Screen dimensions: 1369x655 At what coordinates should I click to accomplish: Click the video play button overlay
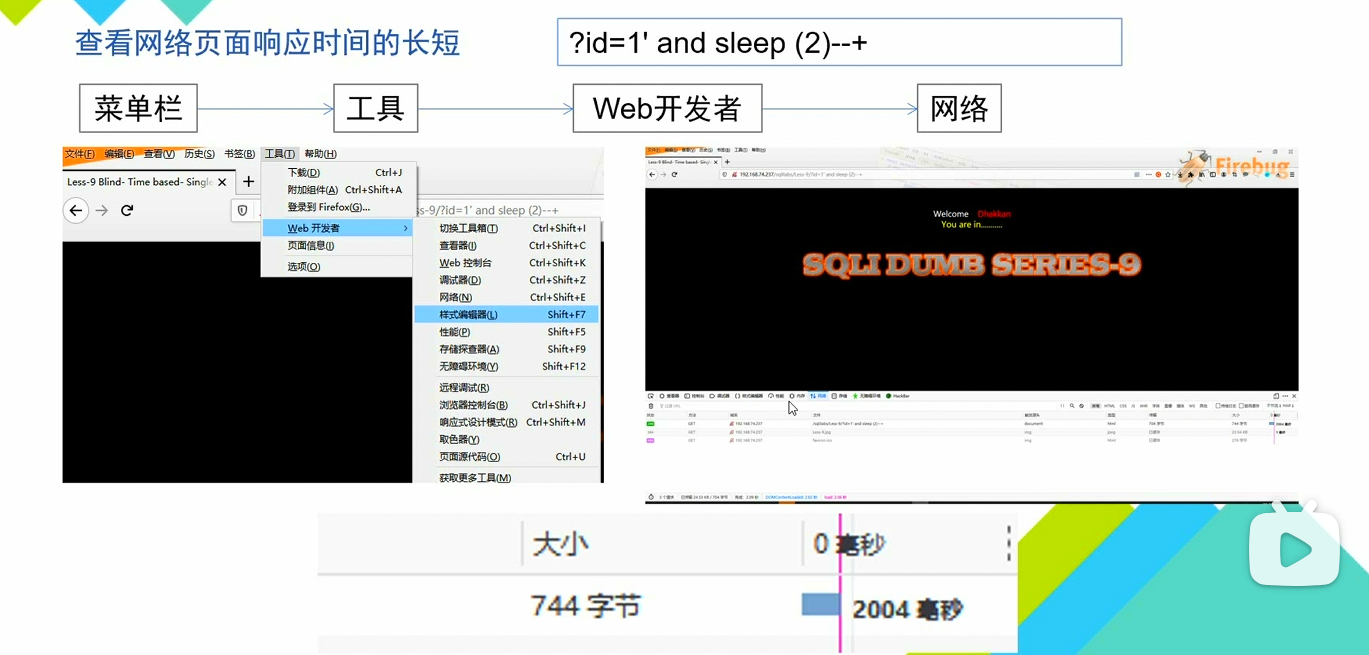point(1294,549)
